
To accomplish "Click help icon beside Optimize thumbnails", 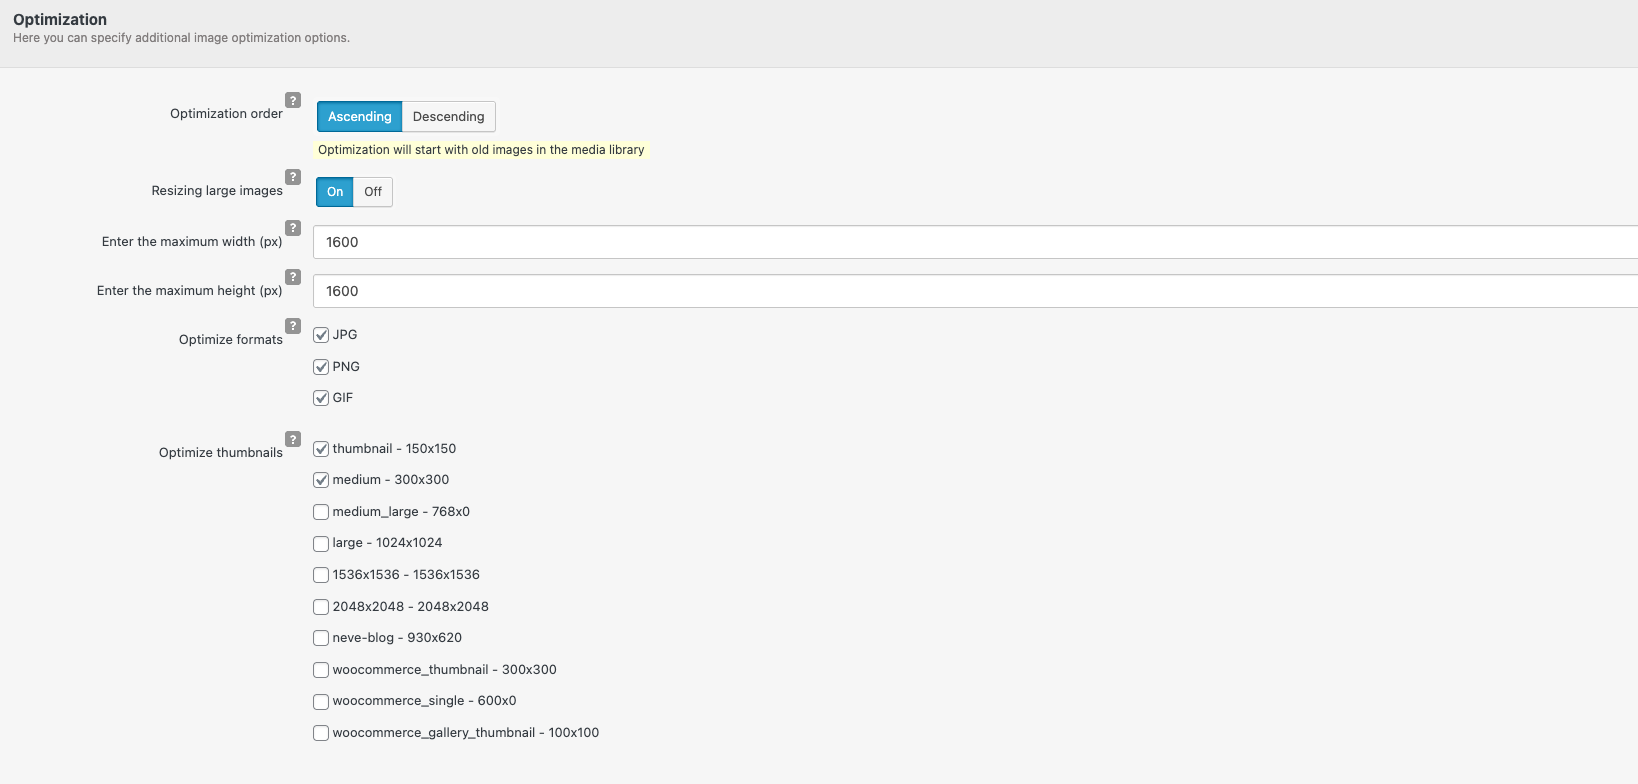I will (293, 439).
